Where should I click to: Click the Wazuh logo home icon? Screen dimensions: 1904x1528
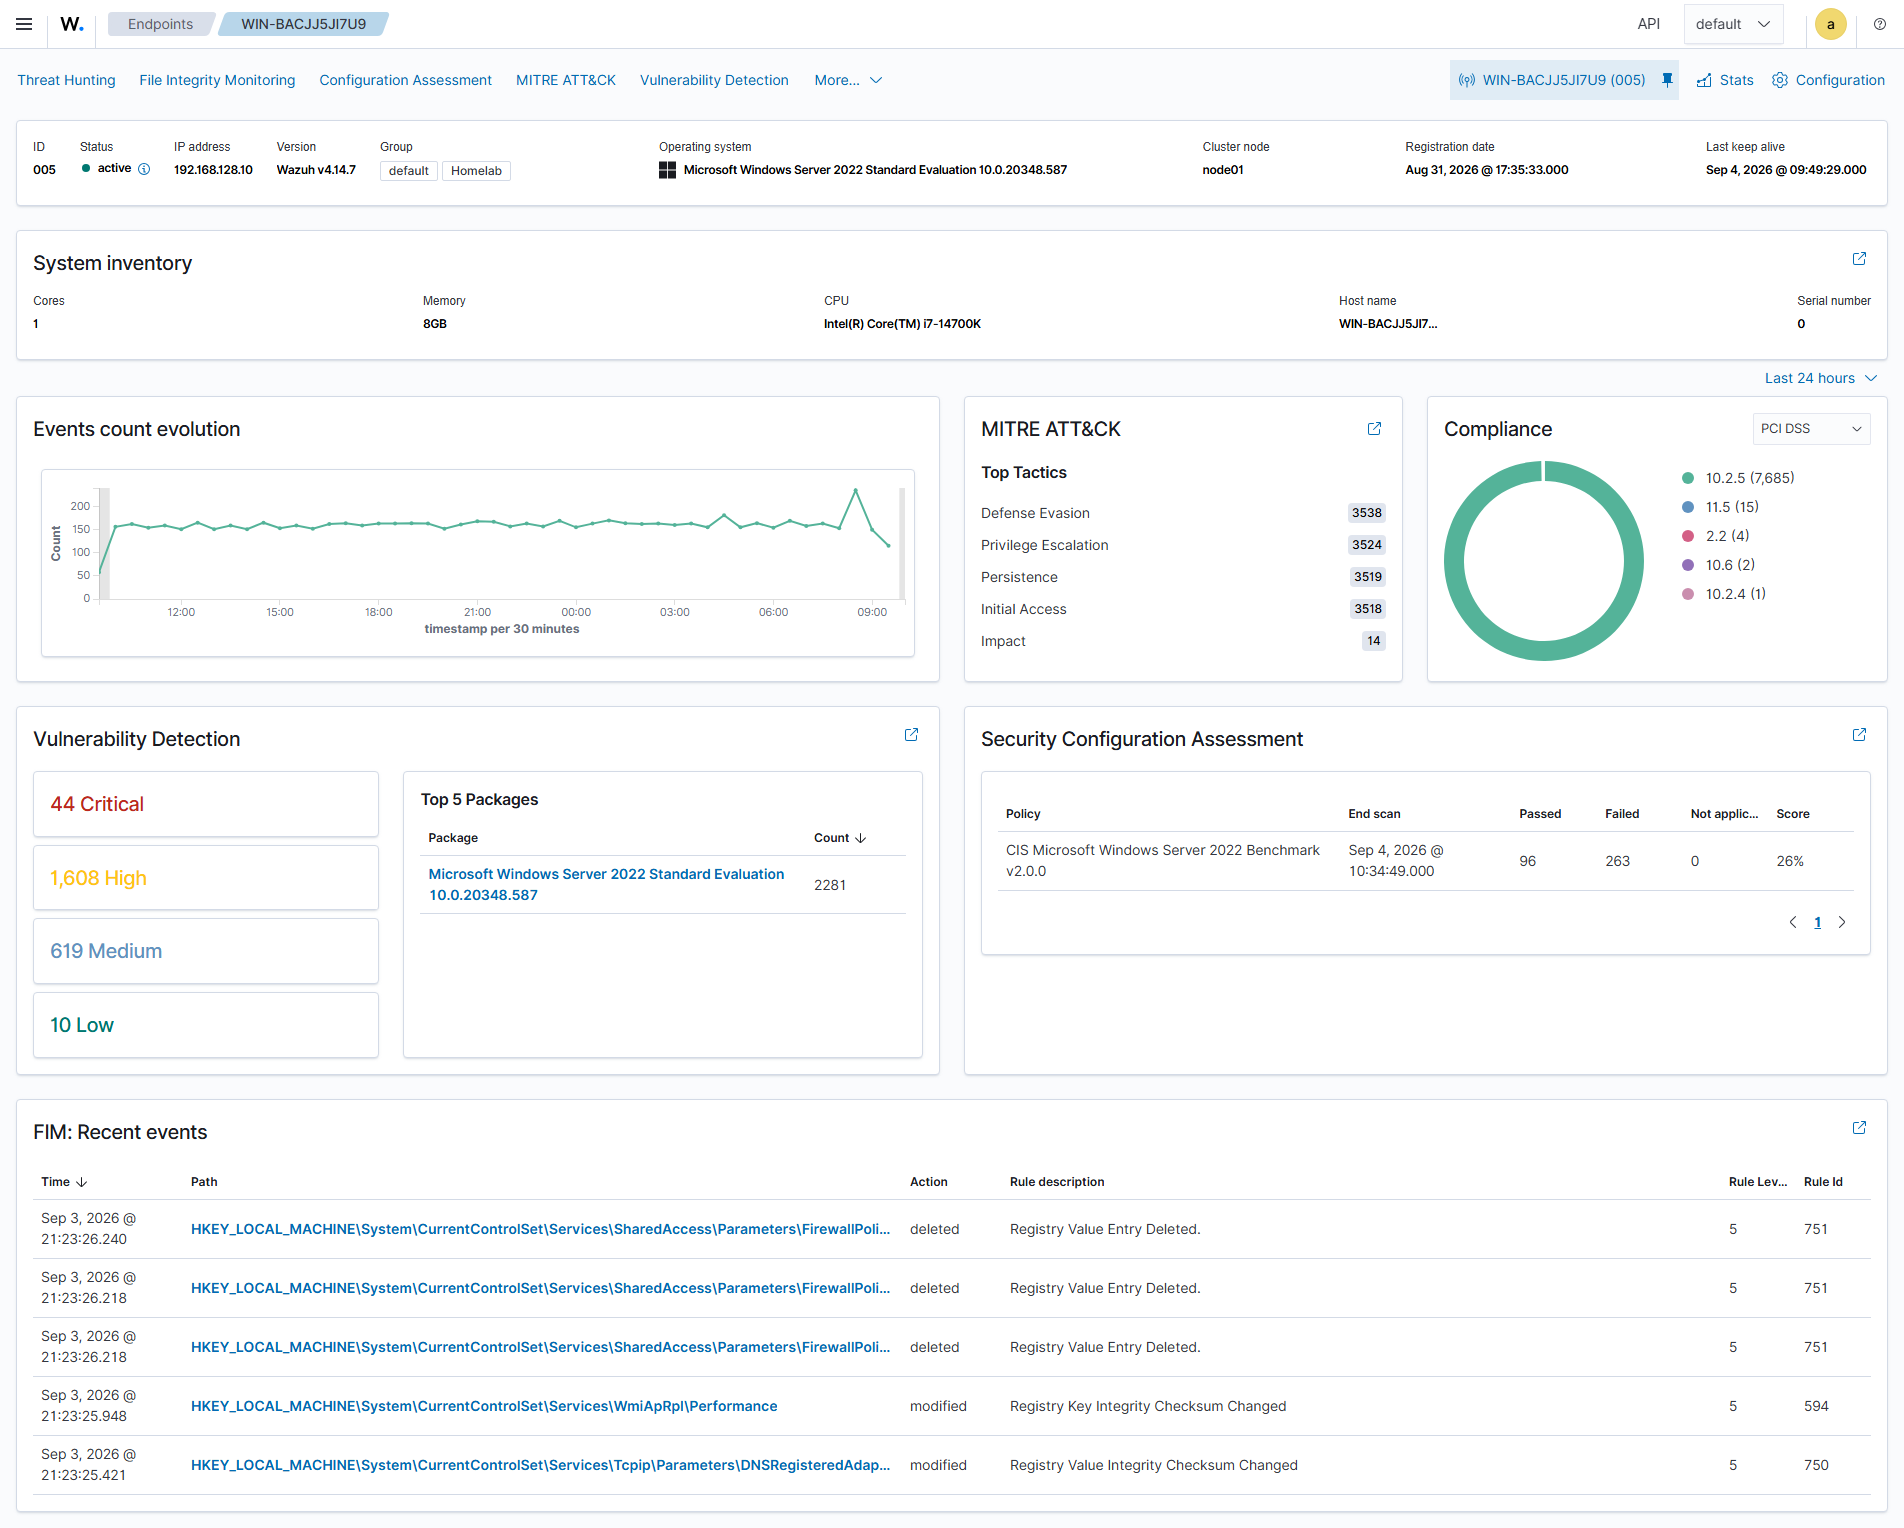pyautogui.click(x=72, y=24)
